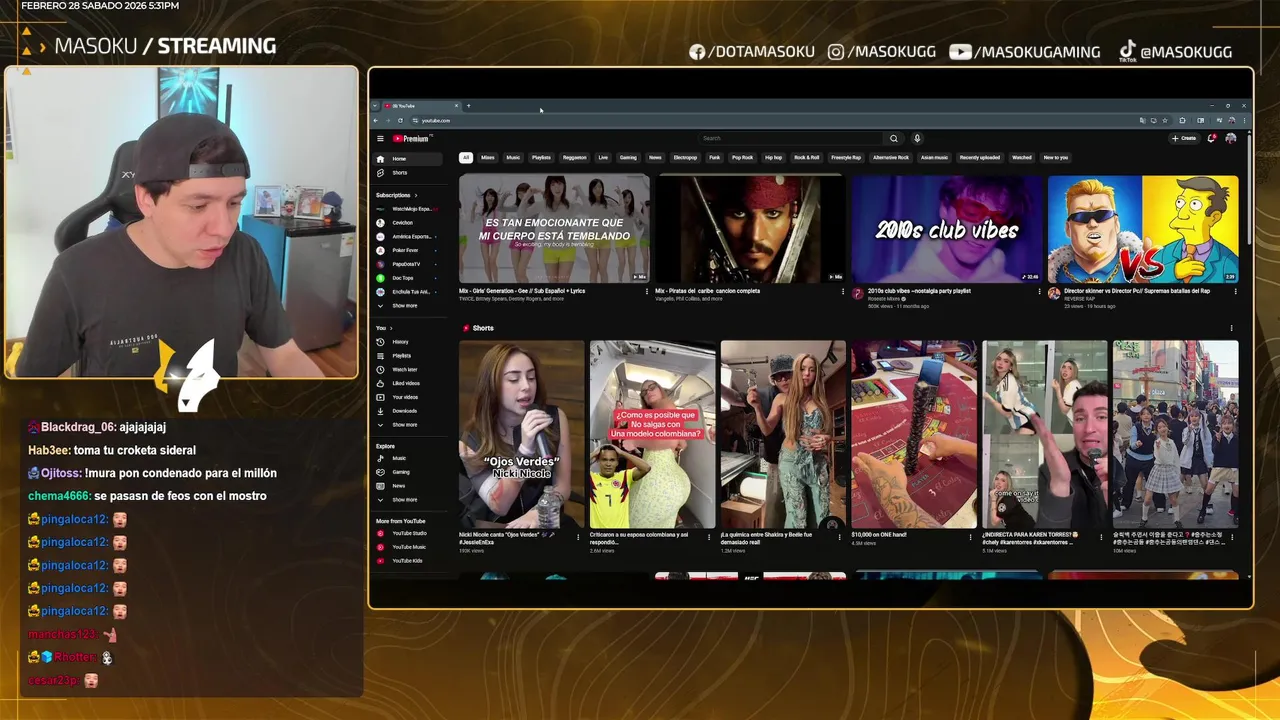Image resolution: width=1280 pixels, height=720 pixels.
Task: Select the Mixes filter chip
Action: [488, 157]
